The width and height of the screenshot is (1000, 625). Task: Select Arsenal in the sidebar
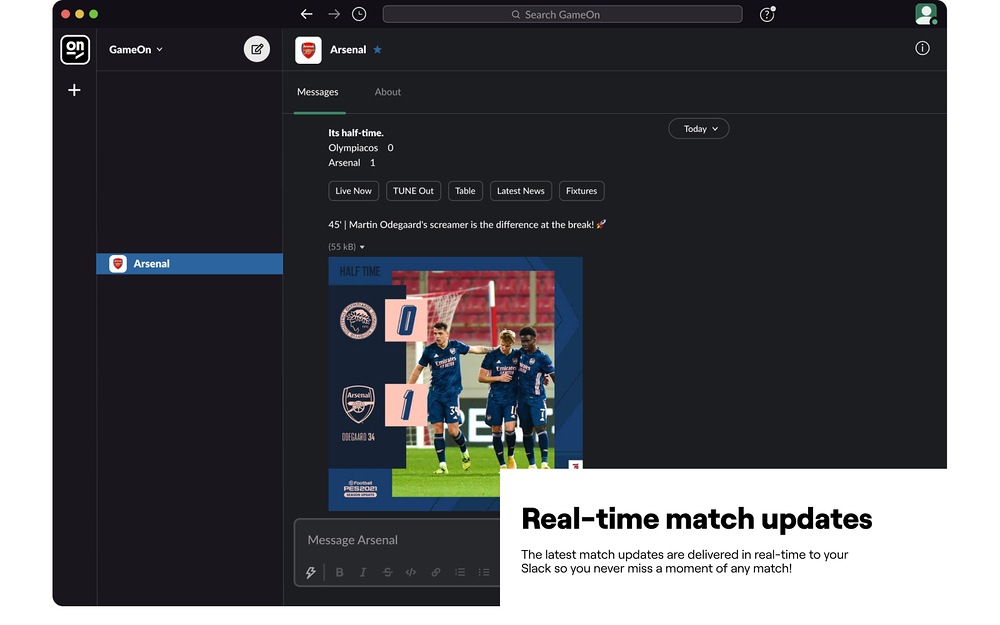coord(189,263)
